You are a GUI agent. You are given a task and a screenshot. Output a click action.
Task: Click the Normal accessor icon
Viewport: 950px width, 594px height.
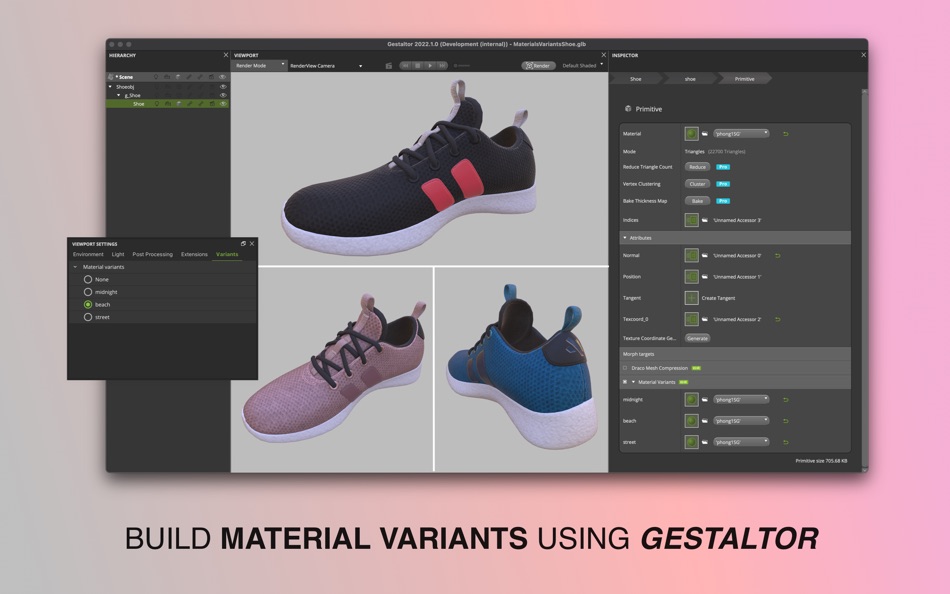[x=691, y=256]
